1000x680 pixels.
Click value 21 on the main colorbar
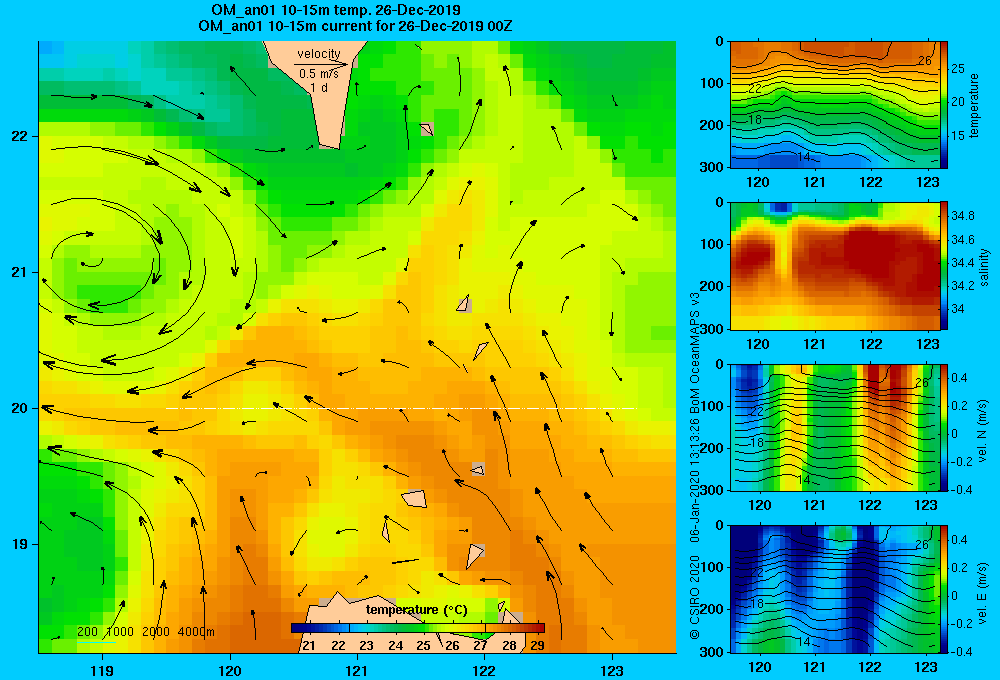(309, 645)
